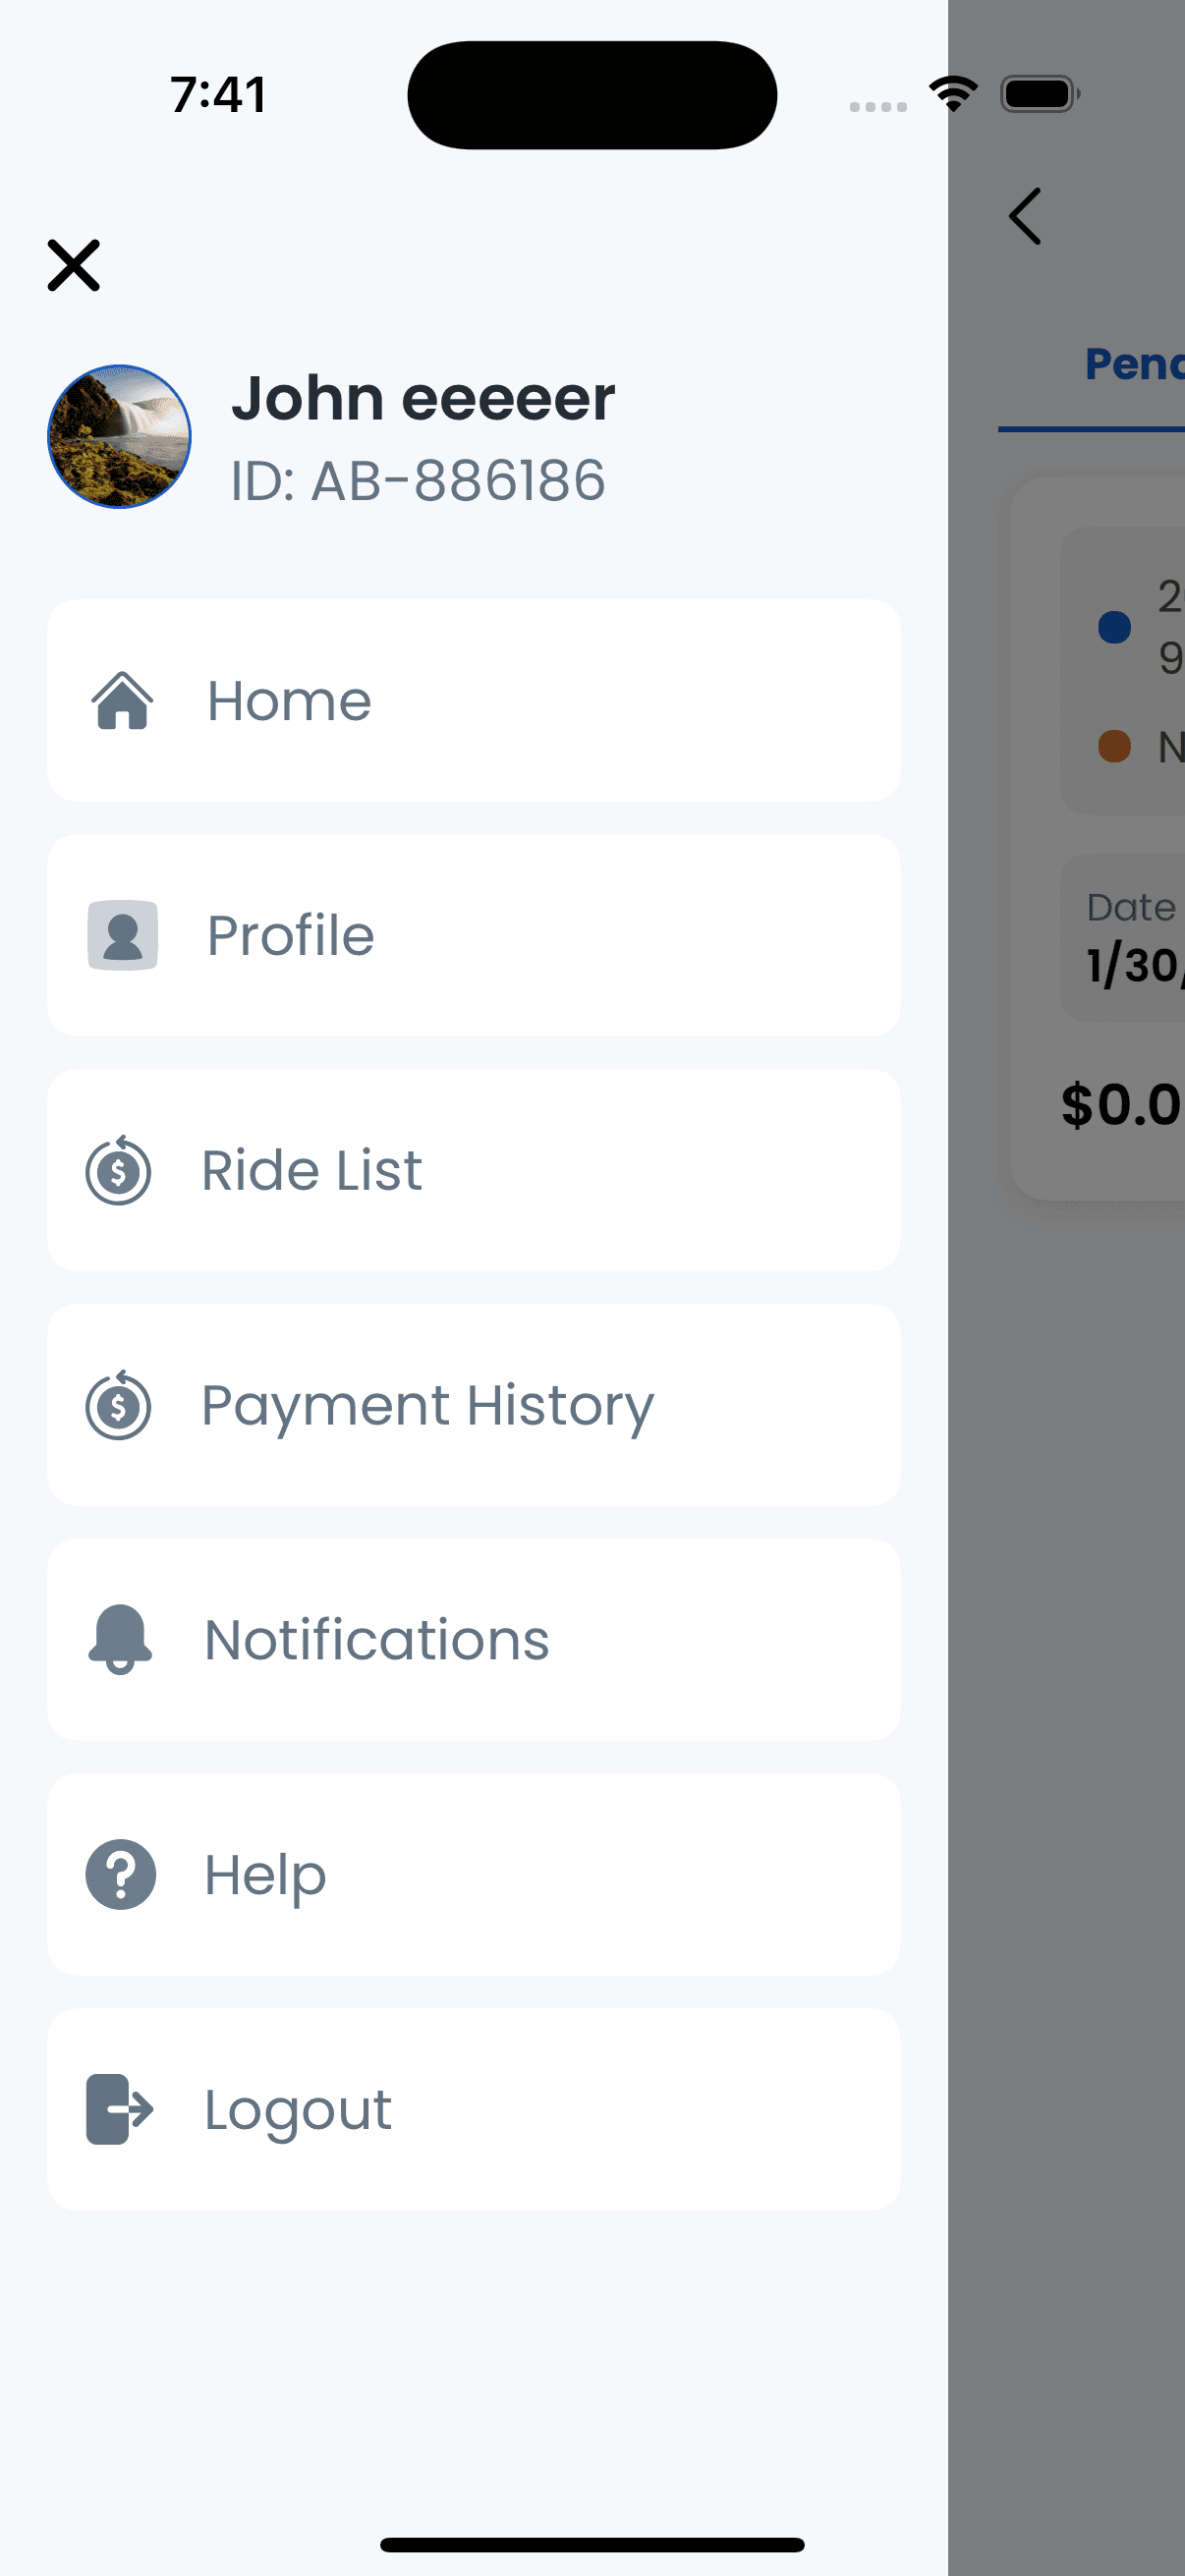Tap the bell icon beside Notifications
Image resolution: width=1185 pixels, height=2576 pixels.
click(x=120, y=1639)
